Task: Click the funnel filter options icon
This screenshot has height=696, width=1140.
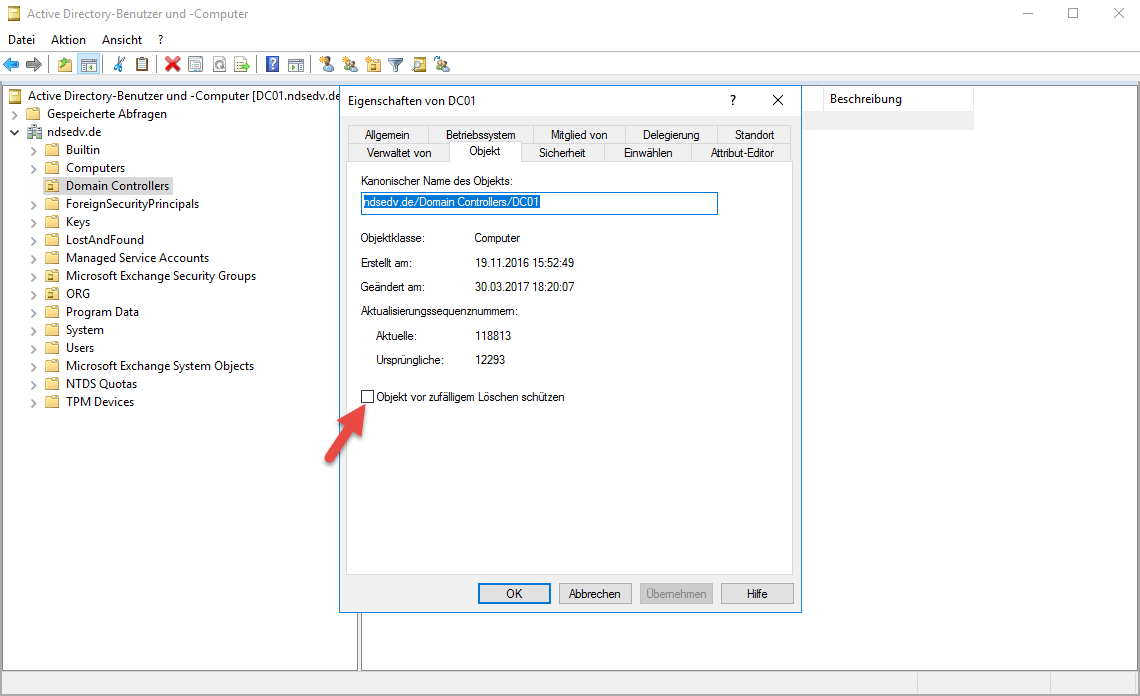Action: pos(396,65)
